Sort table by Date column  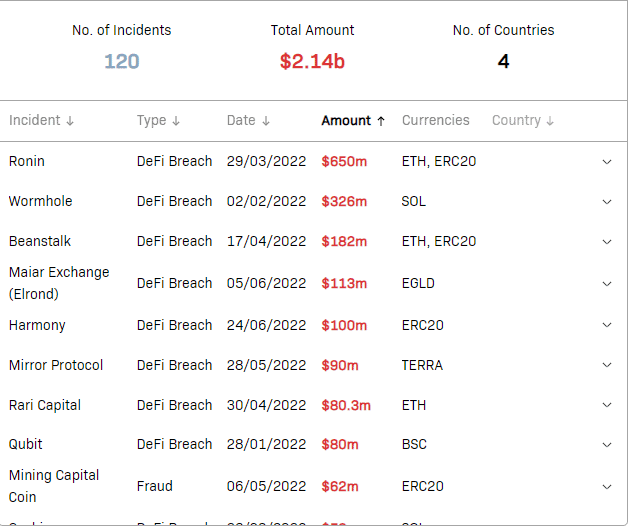(248, 121)
